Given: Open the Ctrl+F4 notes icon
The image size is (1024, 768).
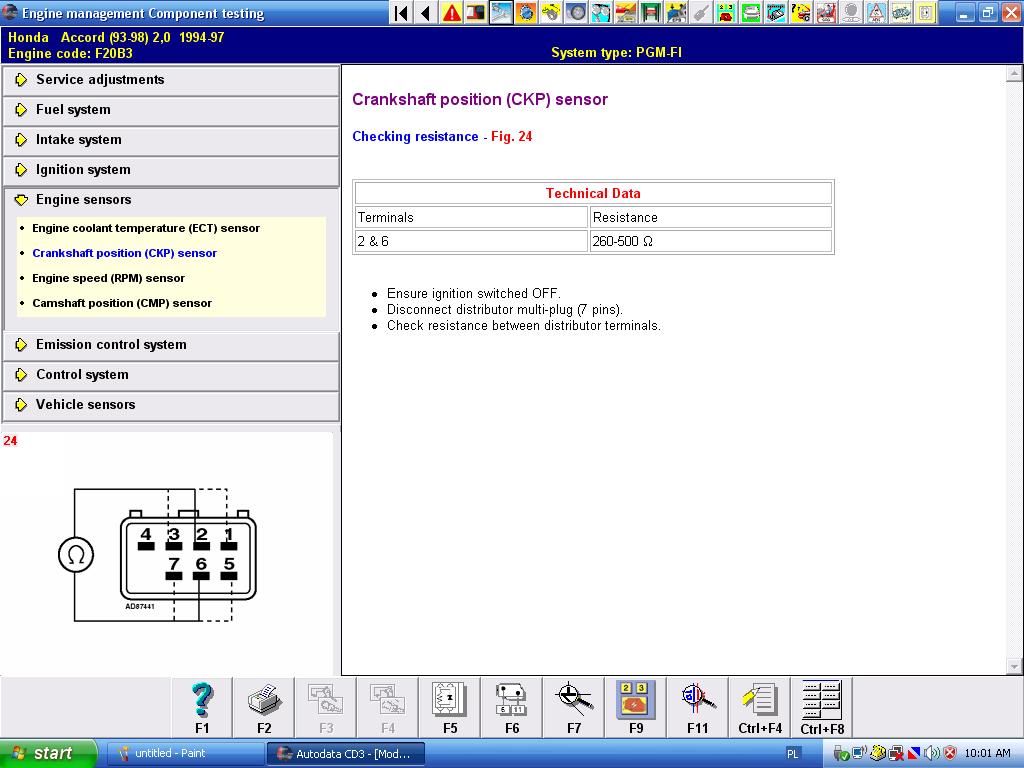Looking at the screenshot, I should (760, 708).
